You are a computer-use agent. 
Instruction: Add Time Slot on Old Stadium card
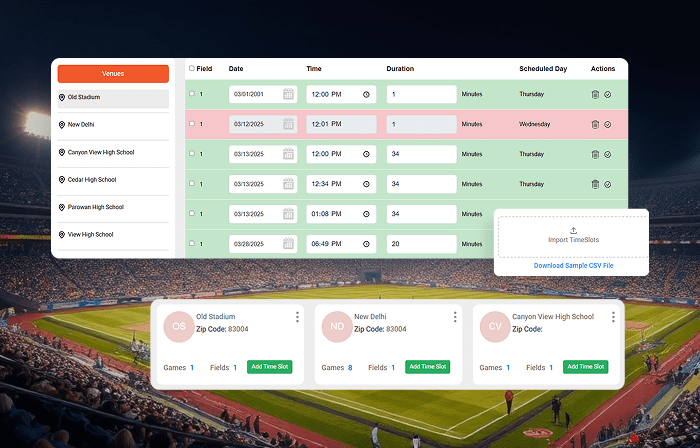tap(270, 367)
